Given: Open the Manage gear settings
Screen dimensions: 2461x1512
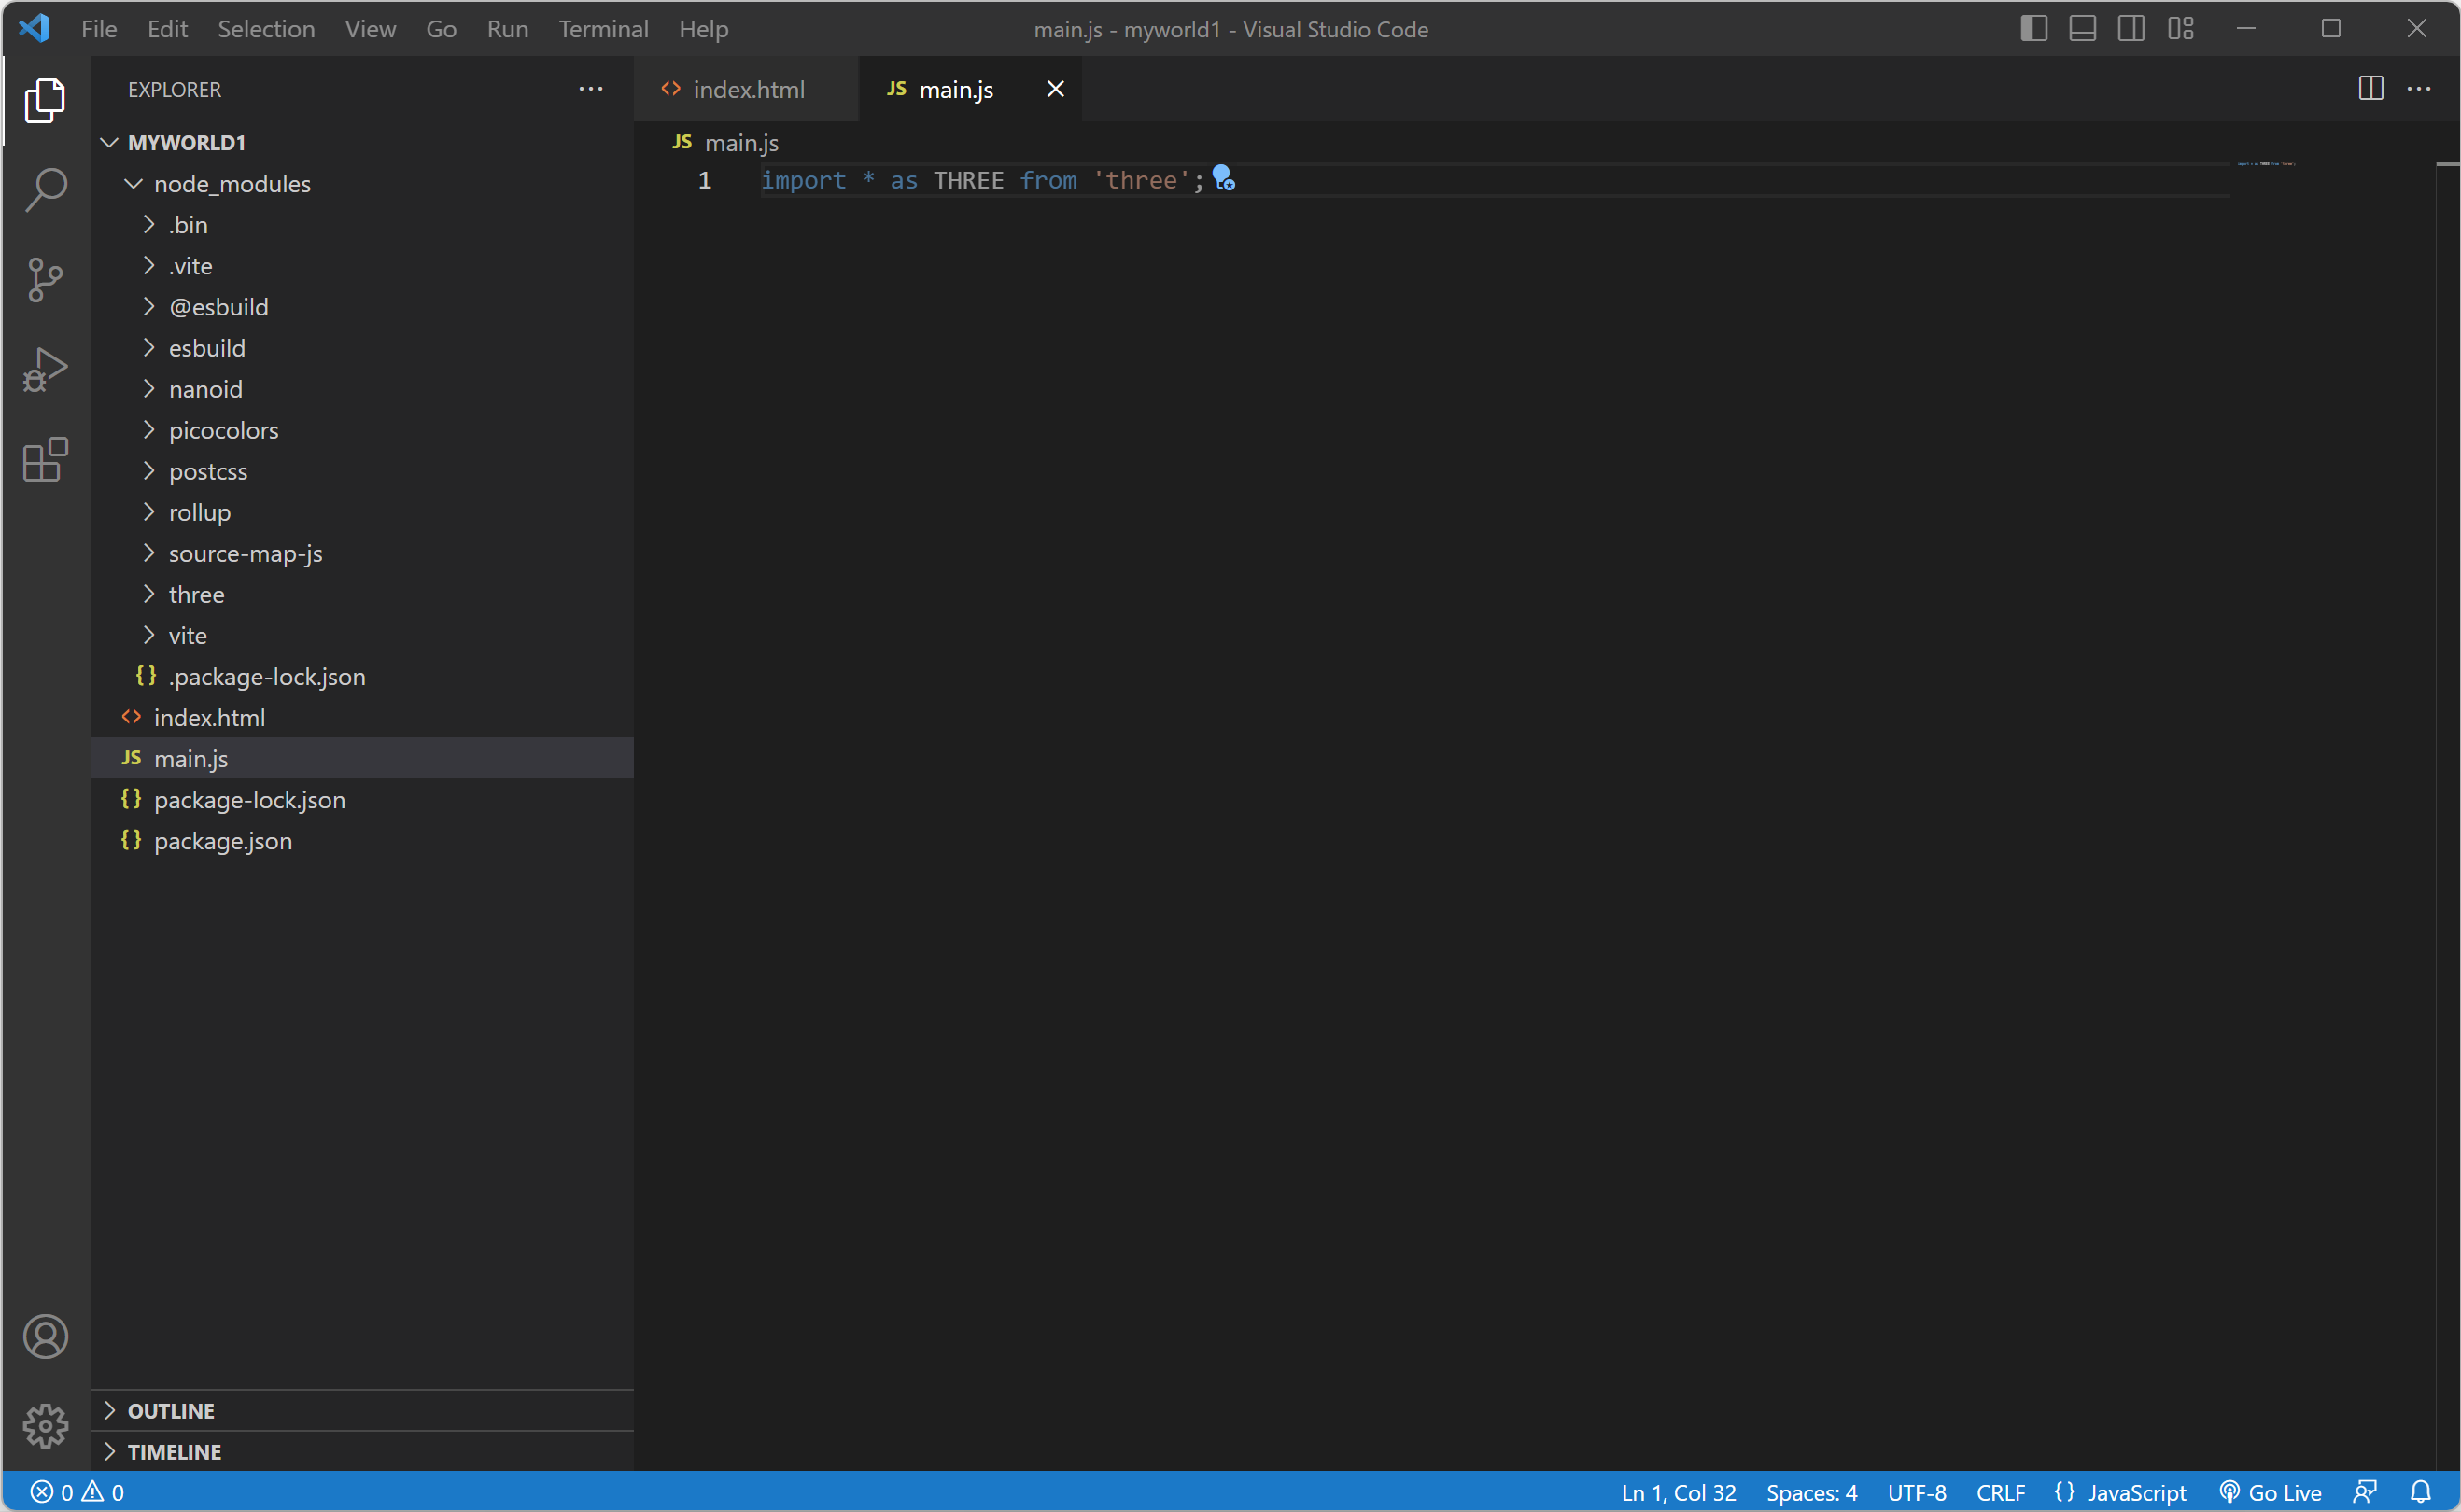Looking at the screenshot, I should point(45,1426).
